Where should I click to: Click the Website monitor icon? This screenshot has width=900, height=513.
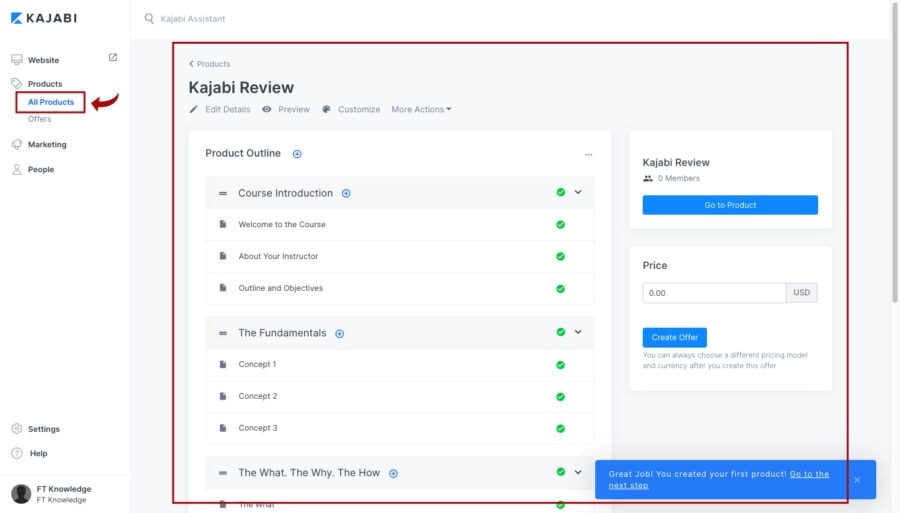coord(17,60)
